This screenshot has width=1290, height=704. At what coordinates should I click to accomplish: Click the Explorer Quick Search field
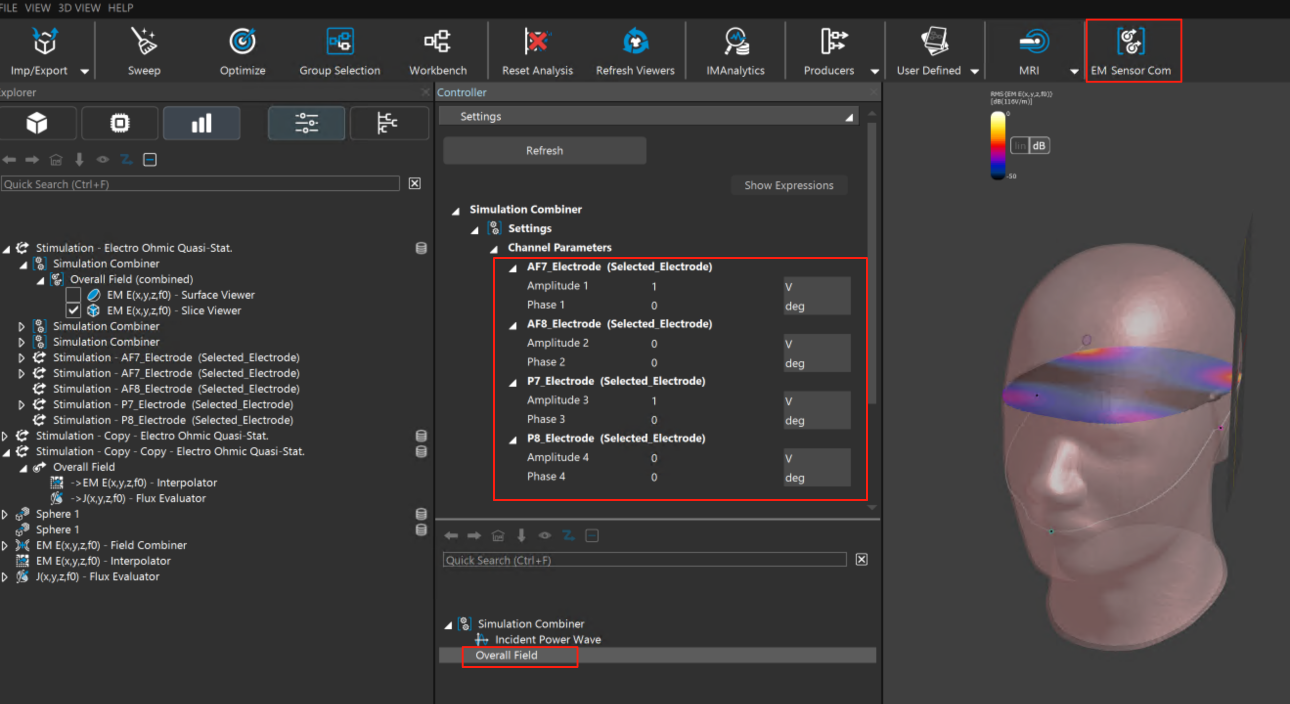pyautogui.click(x=200, y=184)
